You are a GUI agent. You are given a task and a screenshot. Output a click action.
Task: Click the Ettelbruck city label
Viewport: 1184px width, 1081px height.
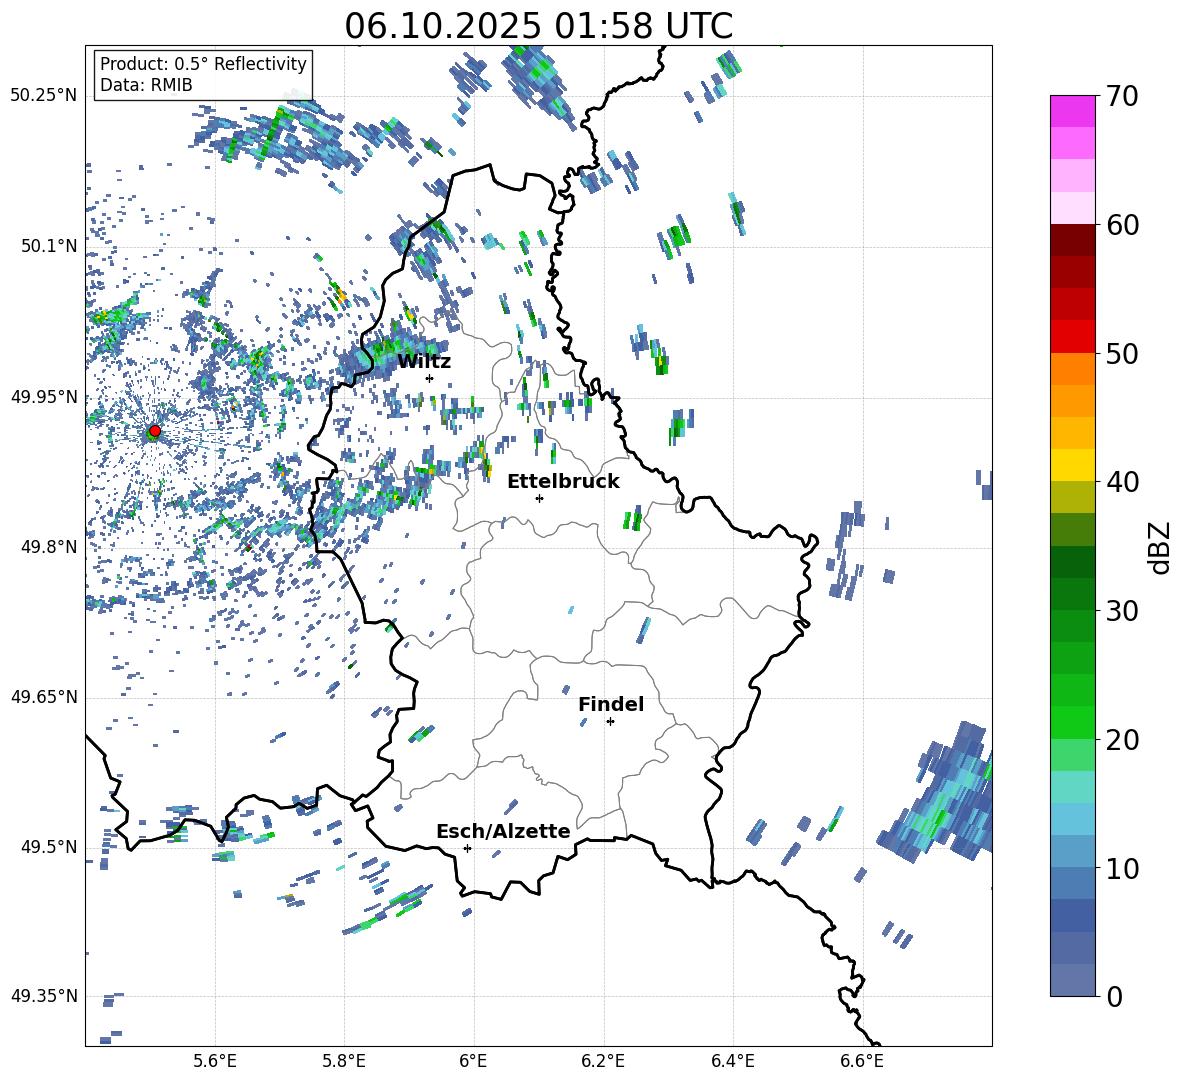(563, 482)
